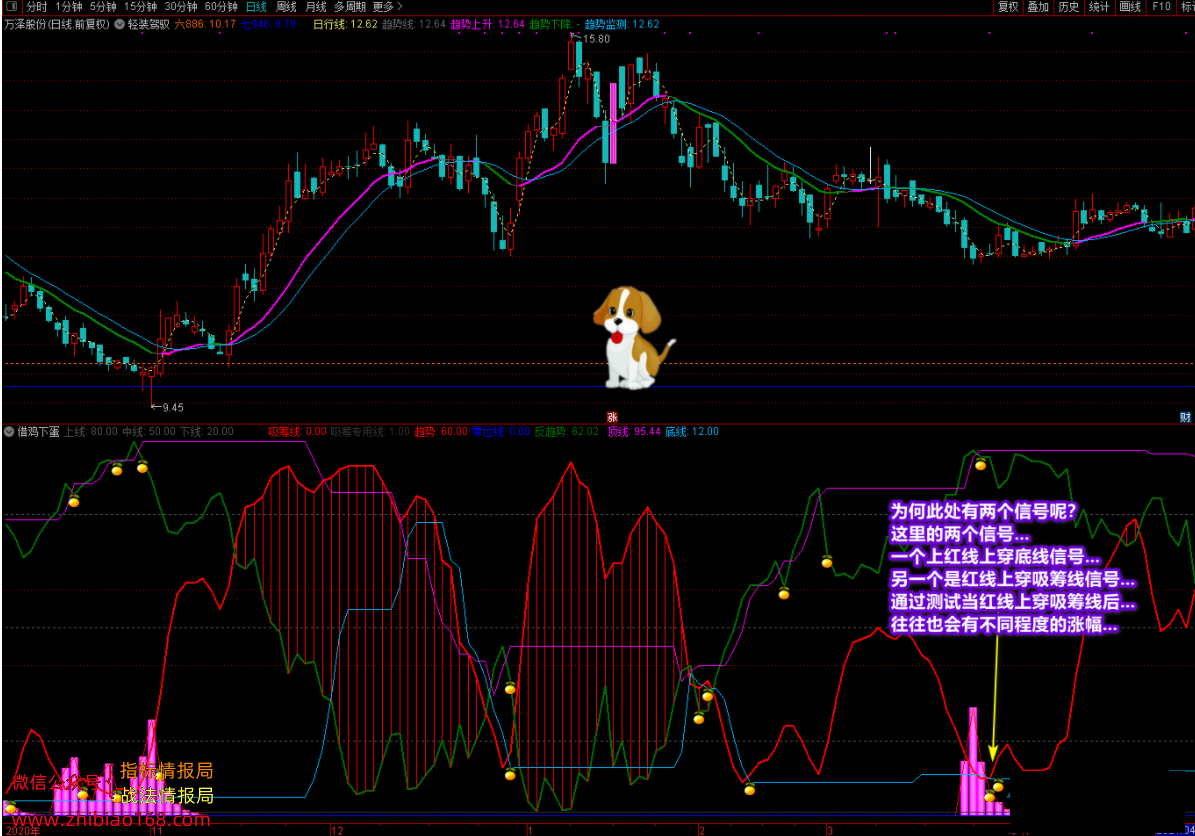The height and width of the screenshot is (836, 1195).
Task: Open 多周期 multi-period view
Action: pos(350,7)
